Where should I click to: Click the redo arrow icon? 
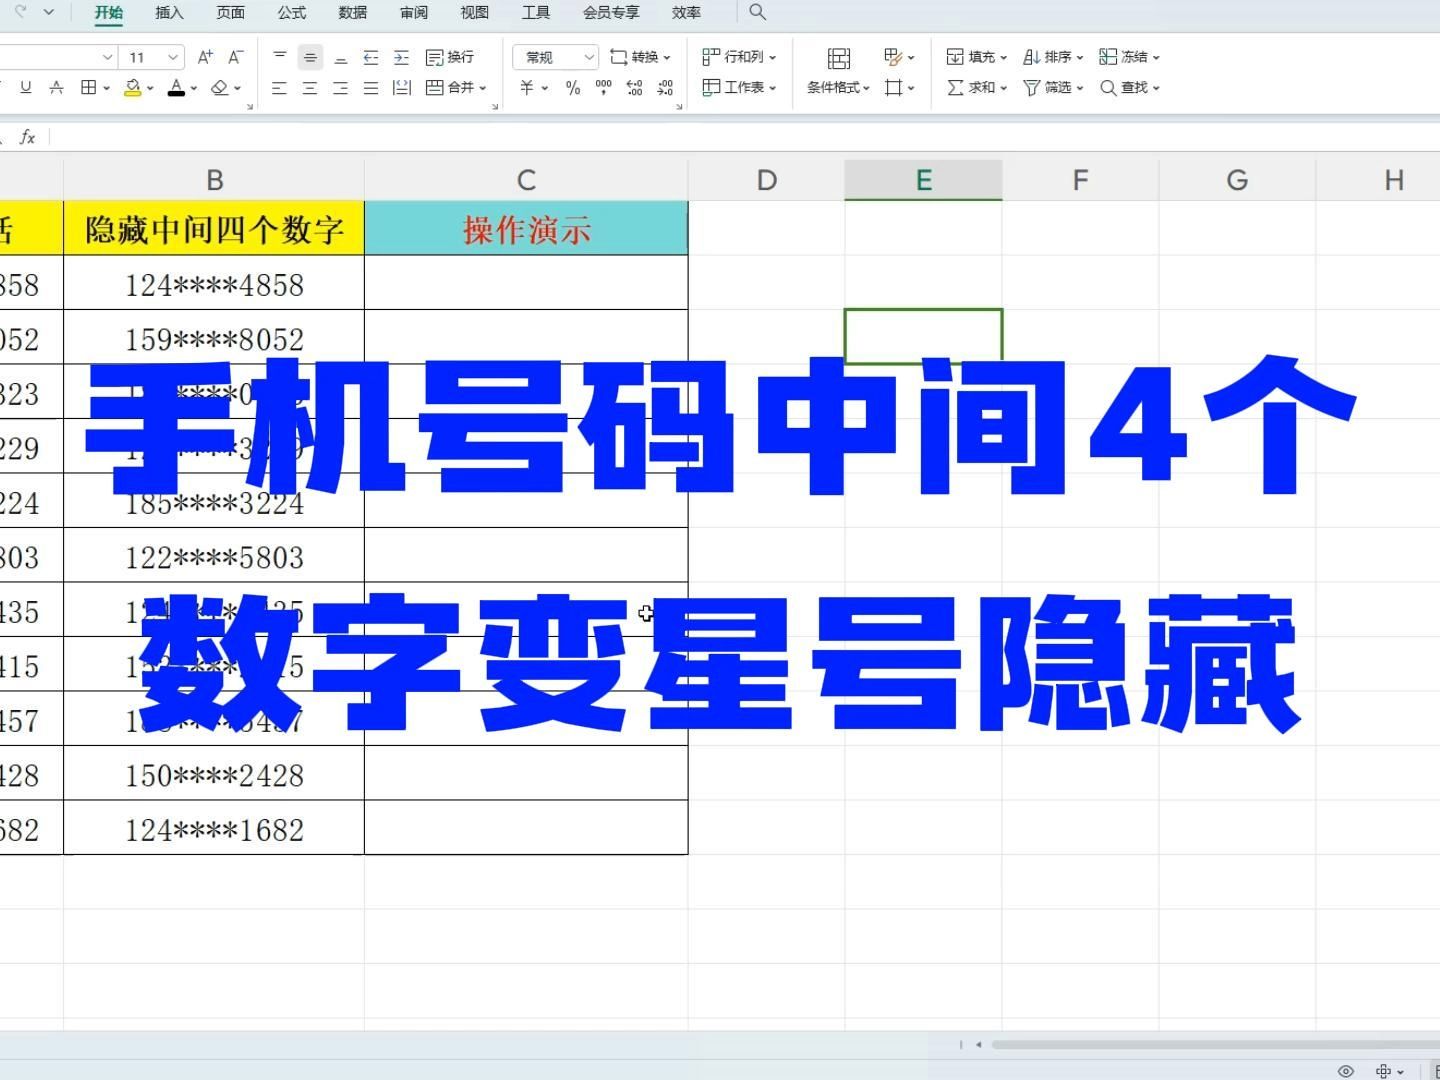tap(21, 12)
